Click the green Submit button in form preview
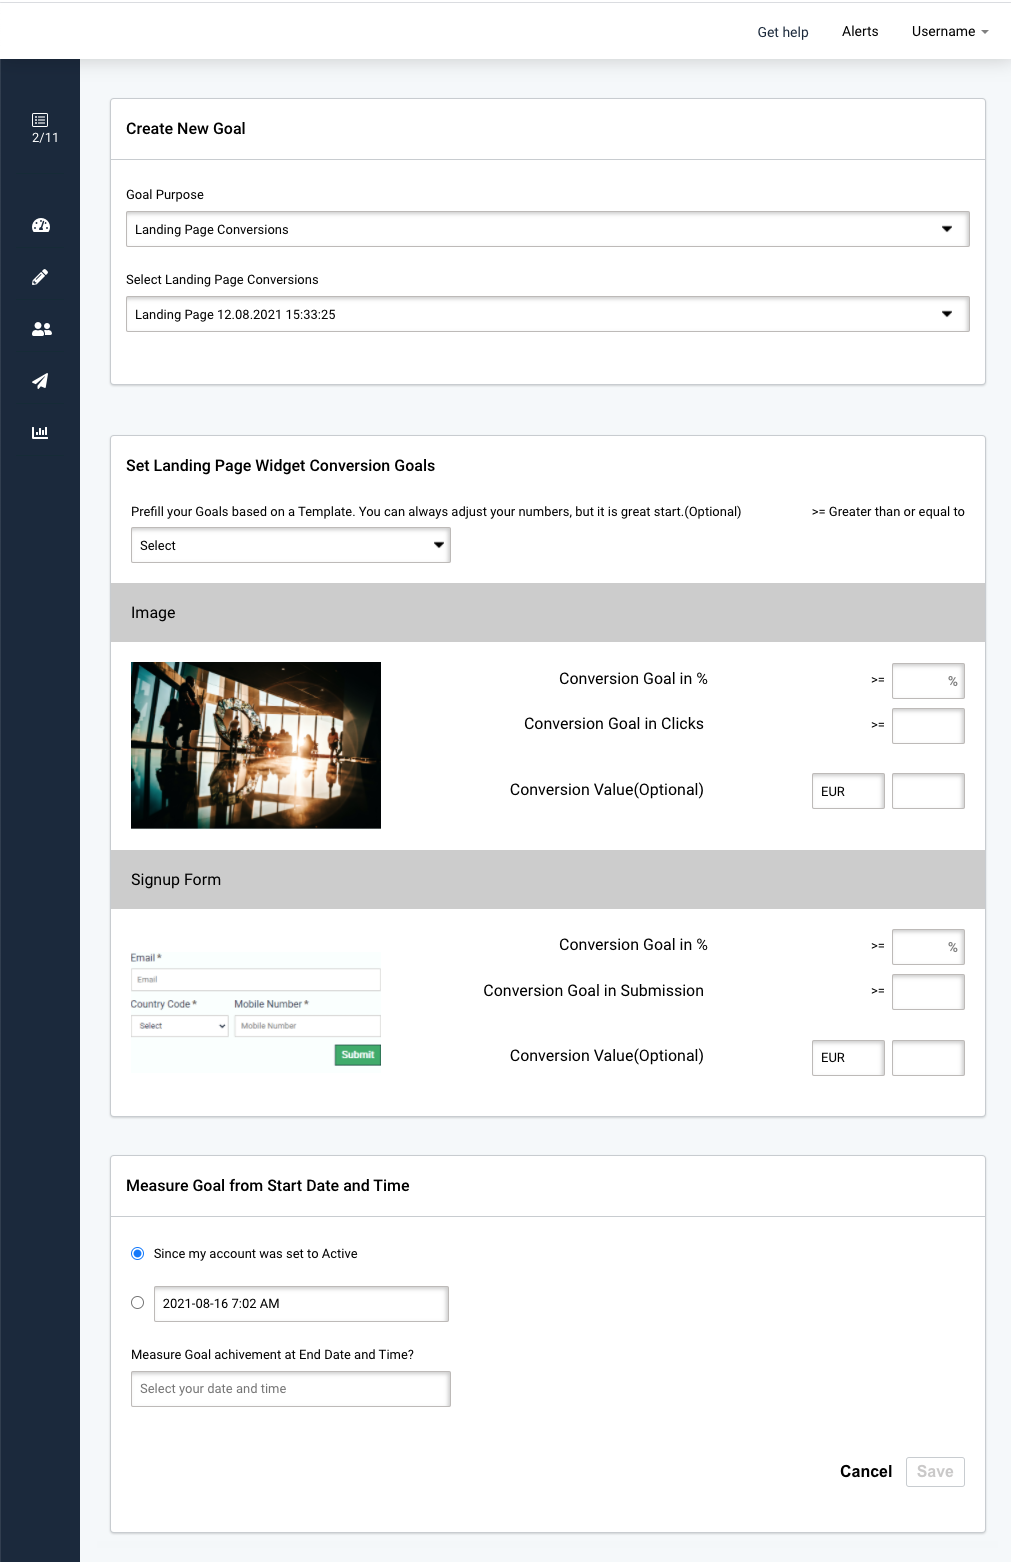The height and width of the screenshot is (1562, 1011). [x=358, y=1055]
